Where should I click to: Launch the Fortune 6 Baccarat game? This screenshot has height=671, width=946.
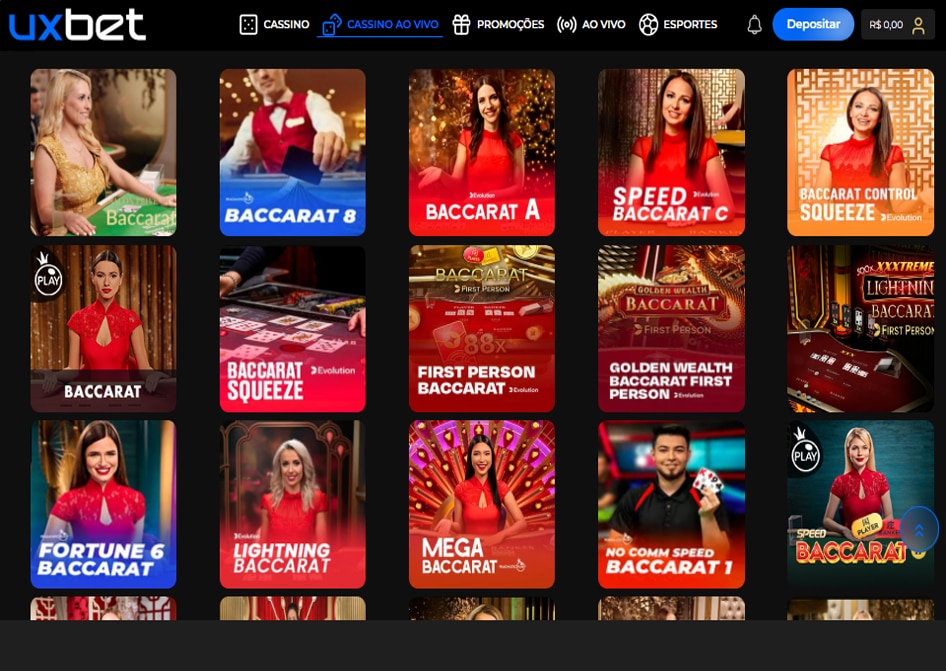[103, 504]
